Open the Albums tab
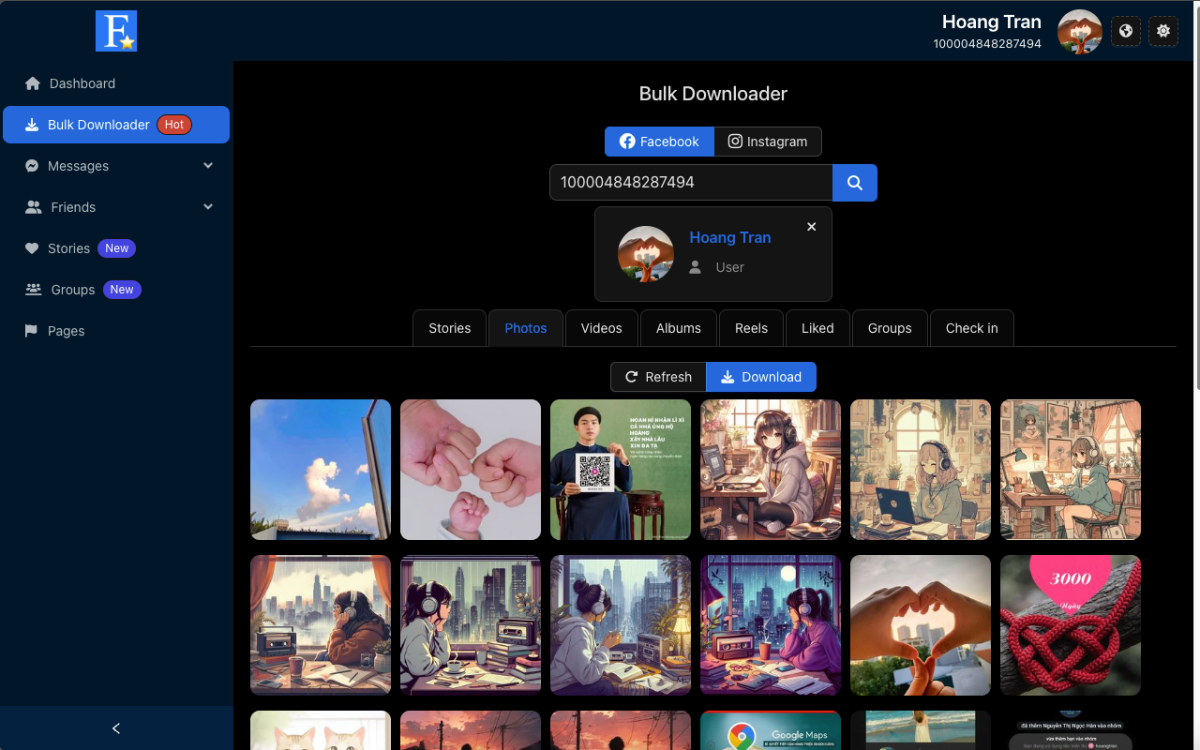The image size is (1200, 750). (679, 328)
